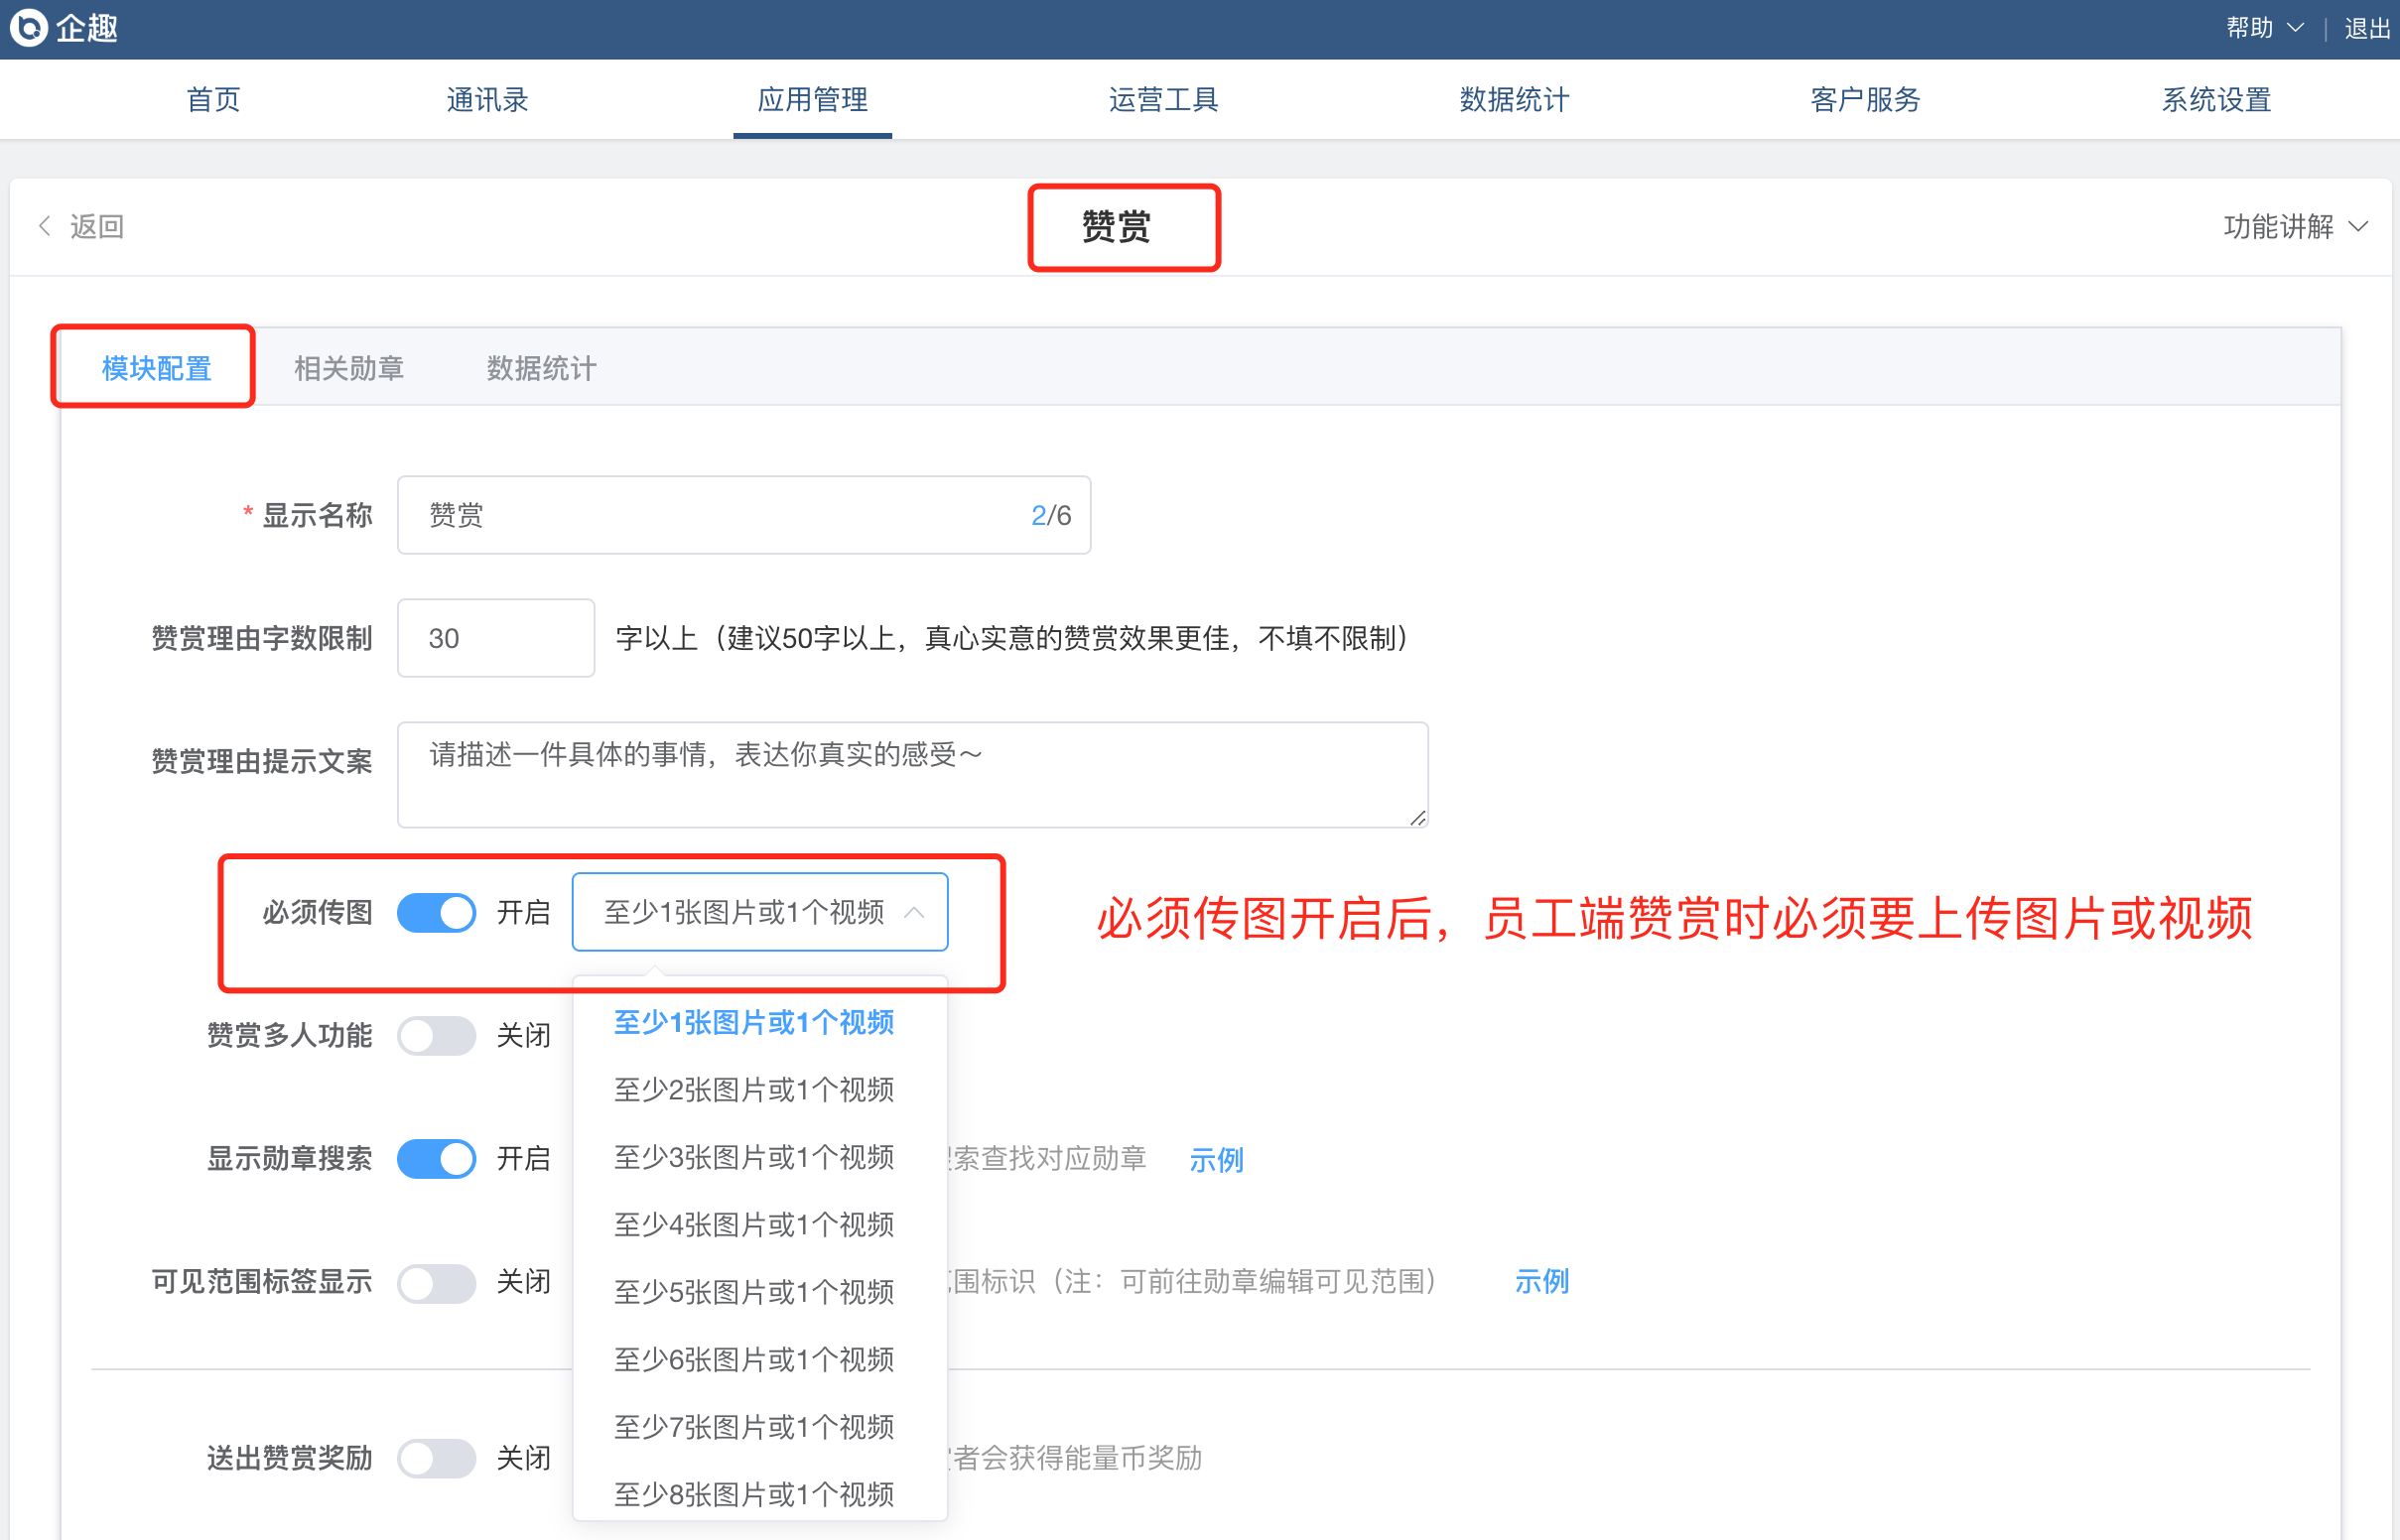Click the 赞赏理由字数限制 number field
Image resolution: width=2400 pixels, height=1540 pixels.
pos(495,638)
